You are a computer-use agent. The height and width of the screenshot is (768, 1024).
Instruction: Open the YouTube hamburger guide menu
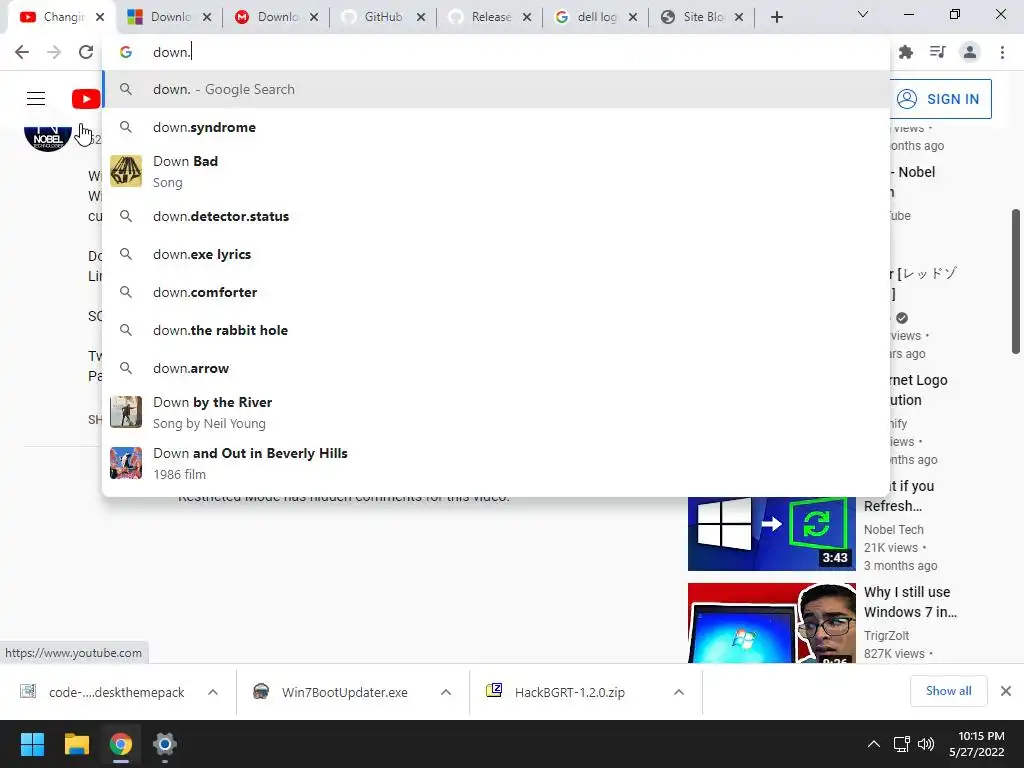36,99
